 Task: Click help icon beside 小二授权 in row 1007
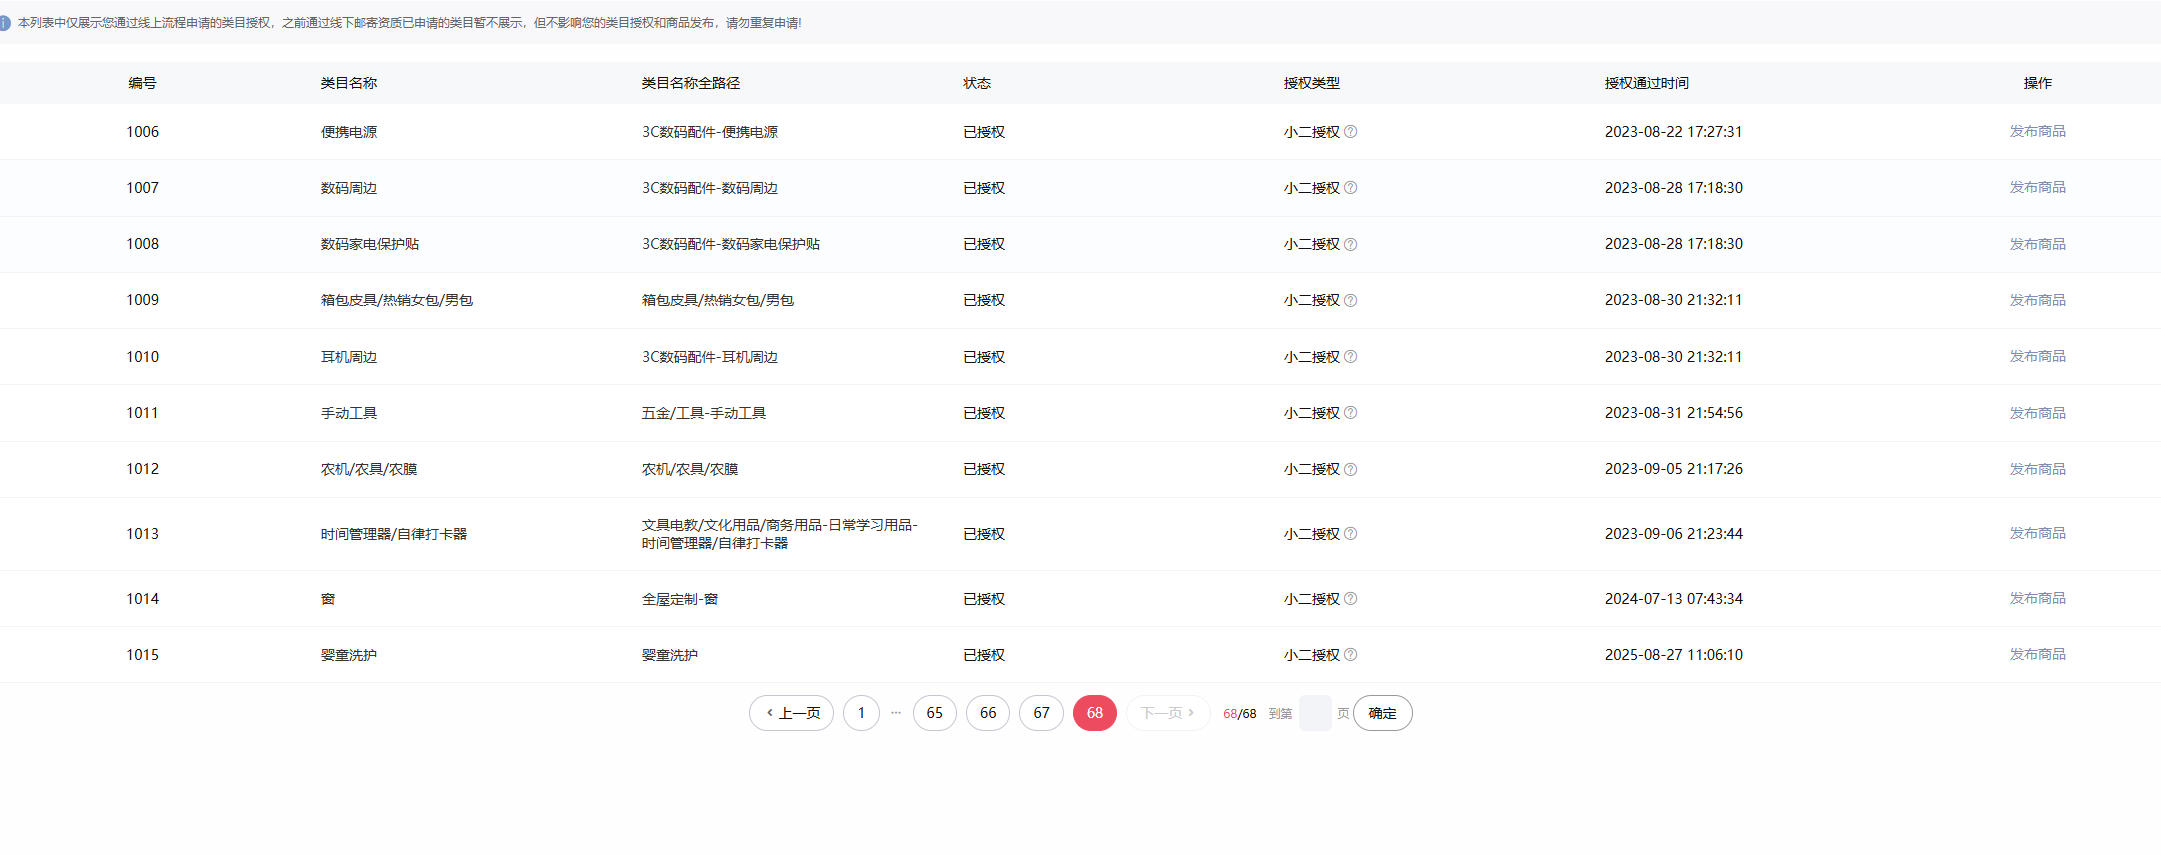(x=1350, y=188)
